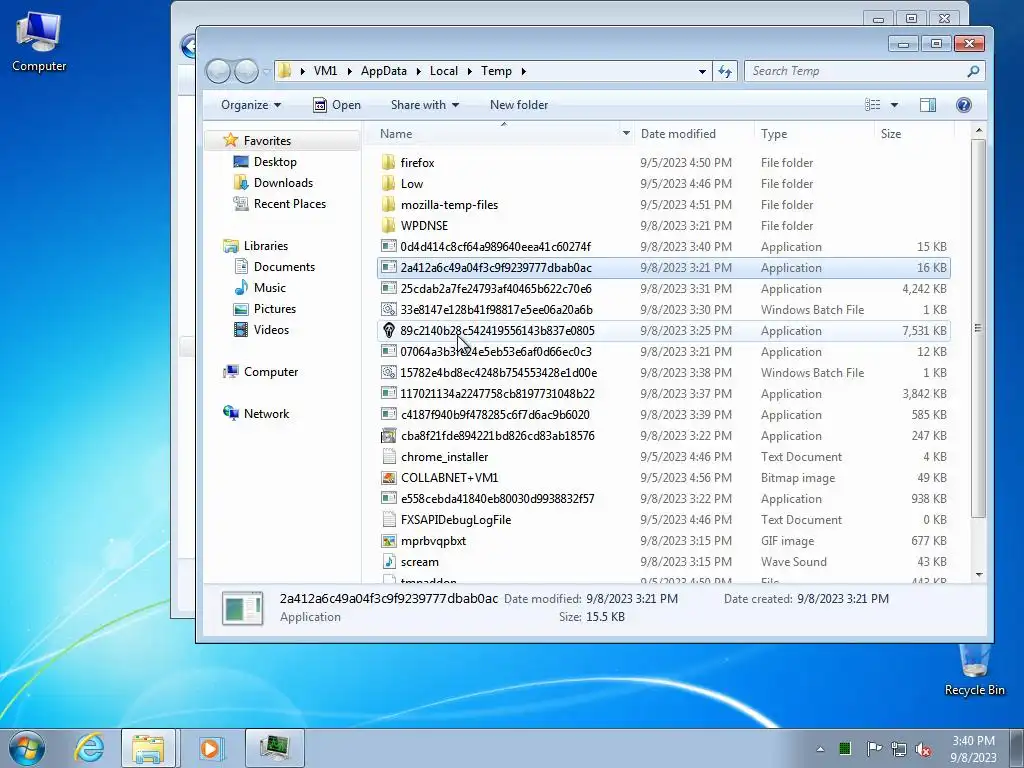The width and height of the screenshot is (1024, 768).
Task: Select the Low folder icon
Action: click(389, 183)
